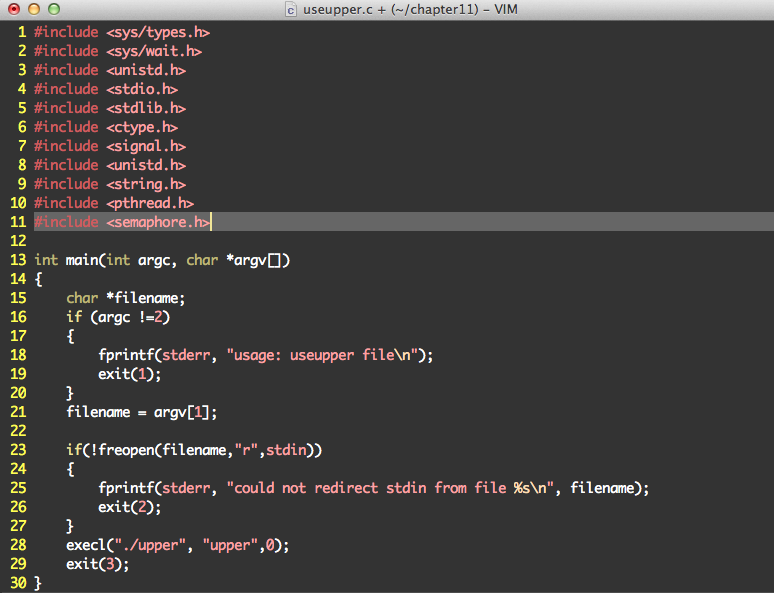The image size is (774, 593).
Task: Click line 4 '#include <stdio.h>'
Action: [x=106, y=89]
